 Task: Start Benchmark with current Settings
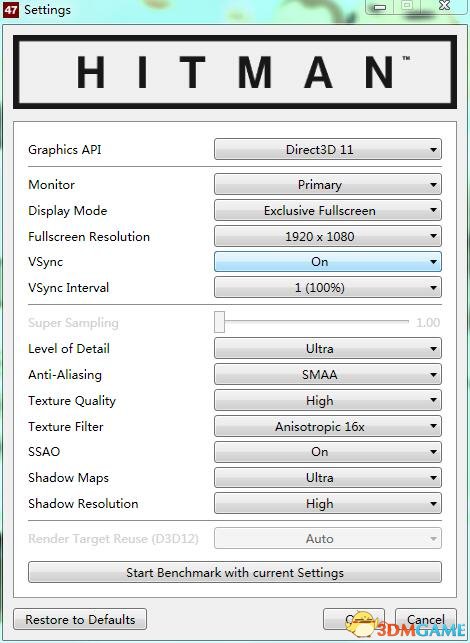[235, 572]
